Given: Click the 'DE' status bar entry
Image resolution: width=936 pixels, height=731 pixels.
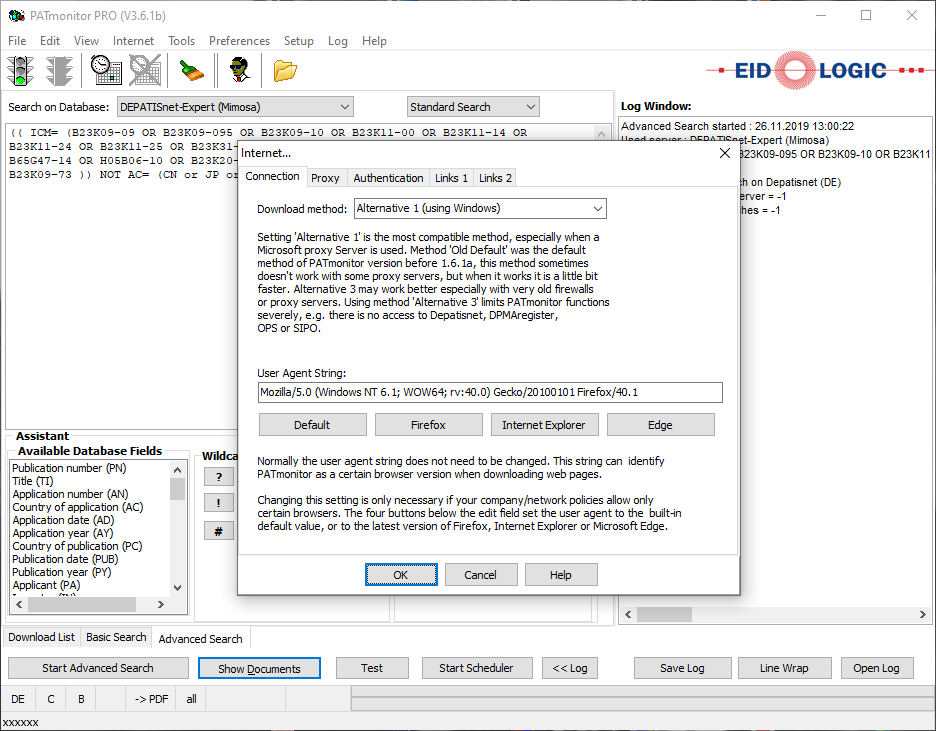Looking at the screenshot, I should (x=18, y=699).
